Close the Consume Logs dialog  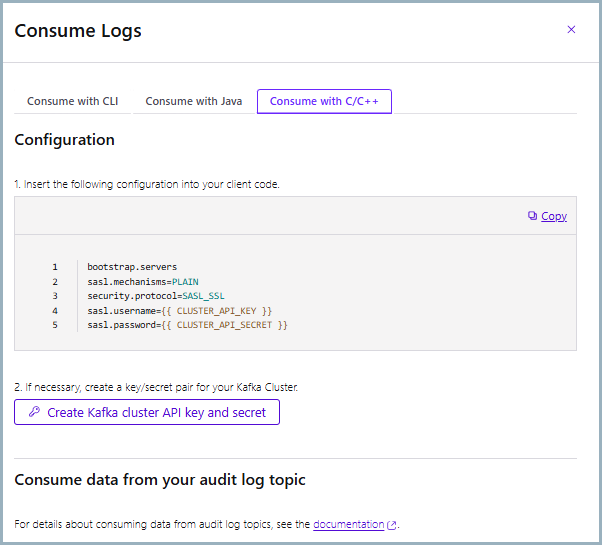pos(571,30)
